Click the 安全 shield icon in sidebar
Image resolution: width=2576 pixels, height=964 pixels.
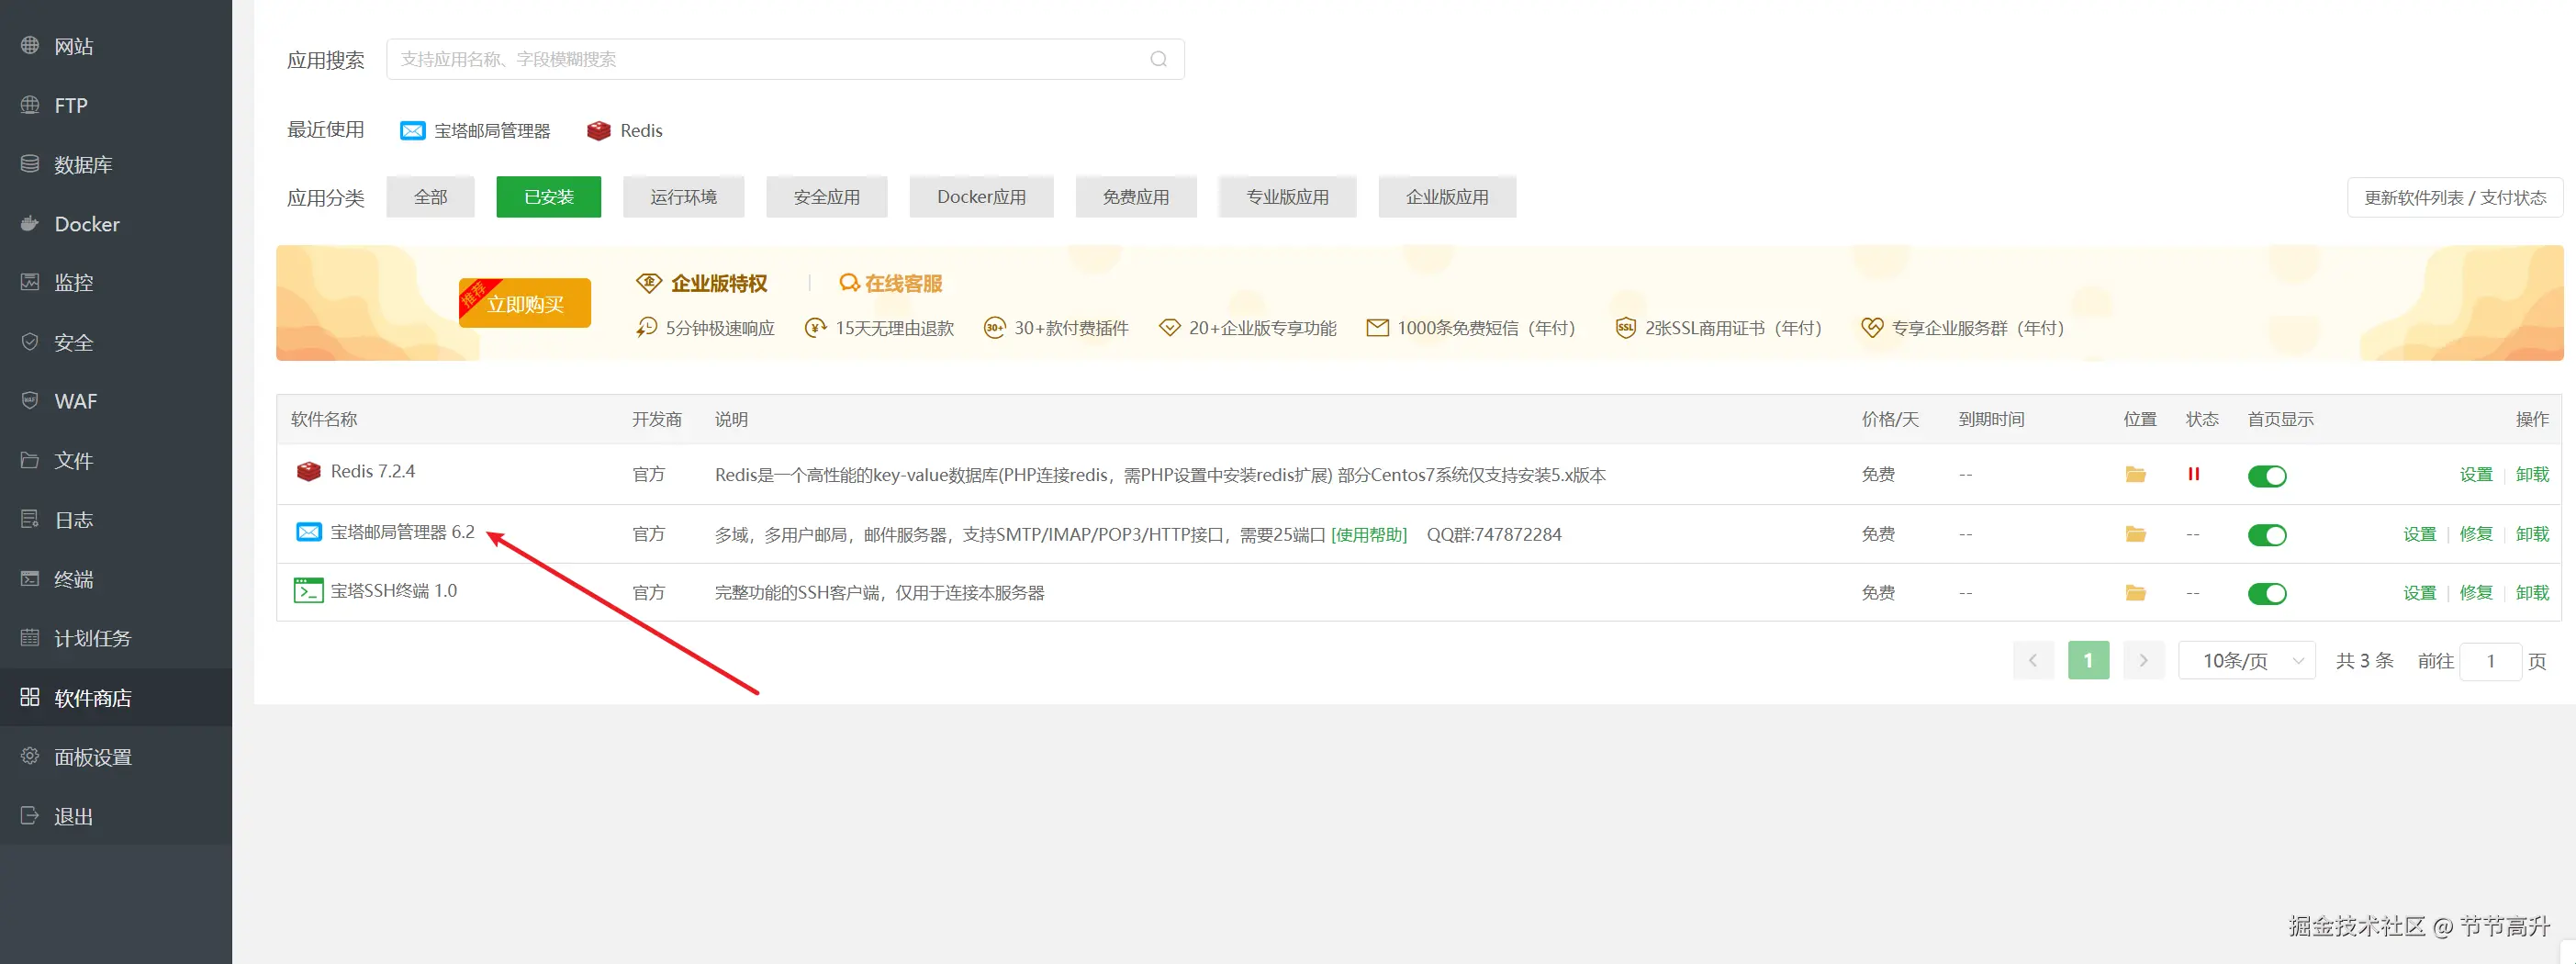click(30, 342)
